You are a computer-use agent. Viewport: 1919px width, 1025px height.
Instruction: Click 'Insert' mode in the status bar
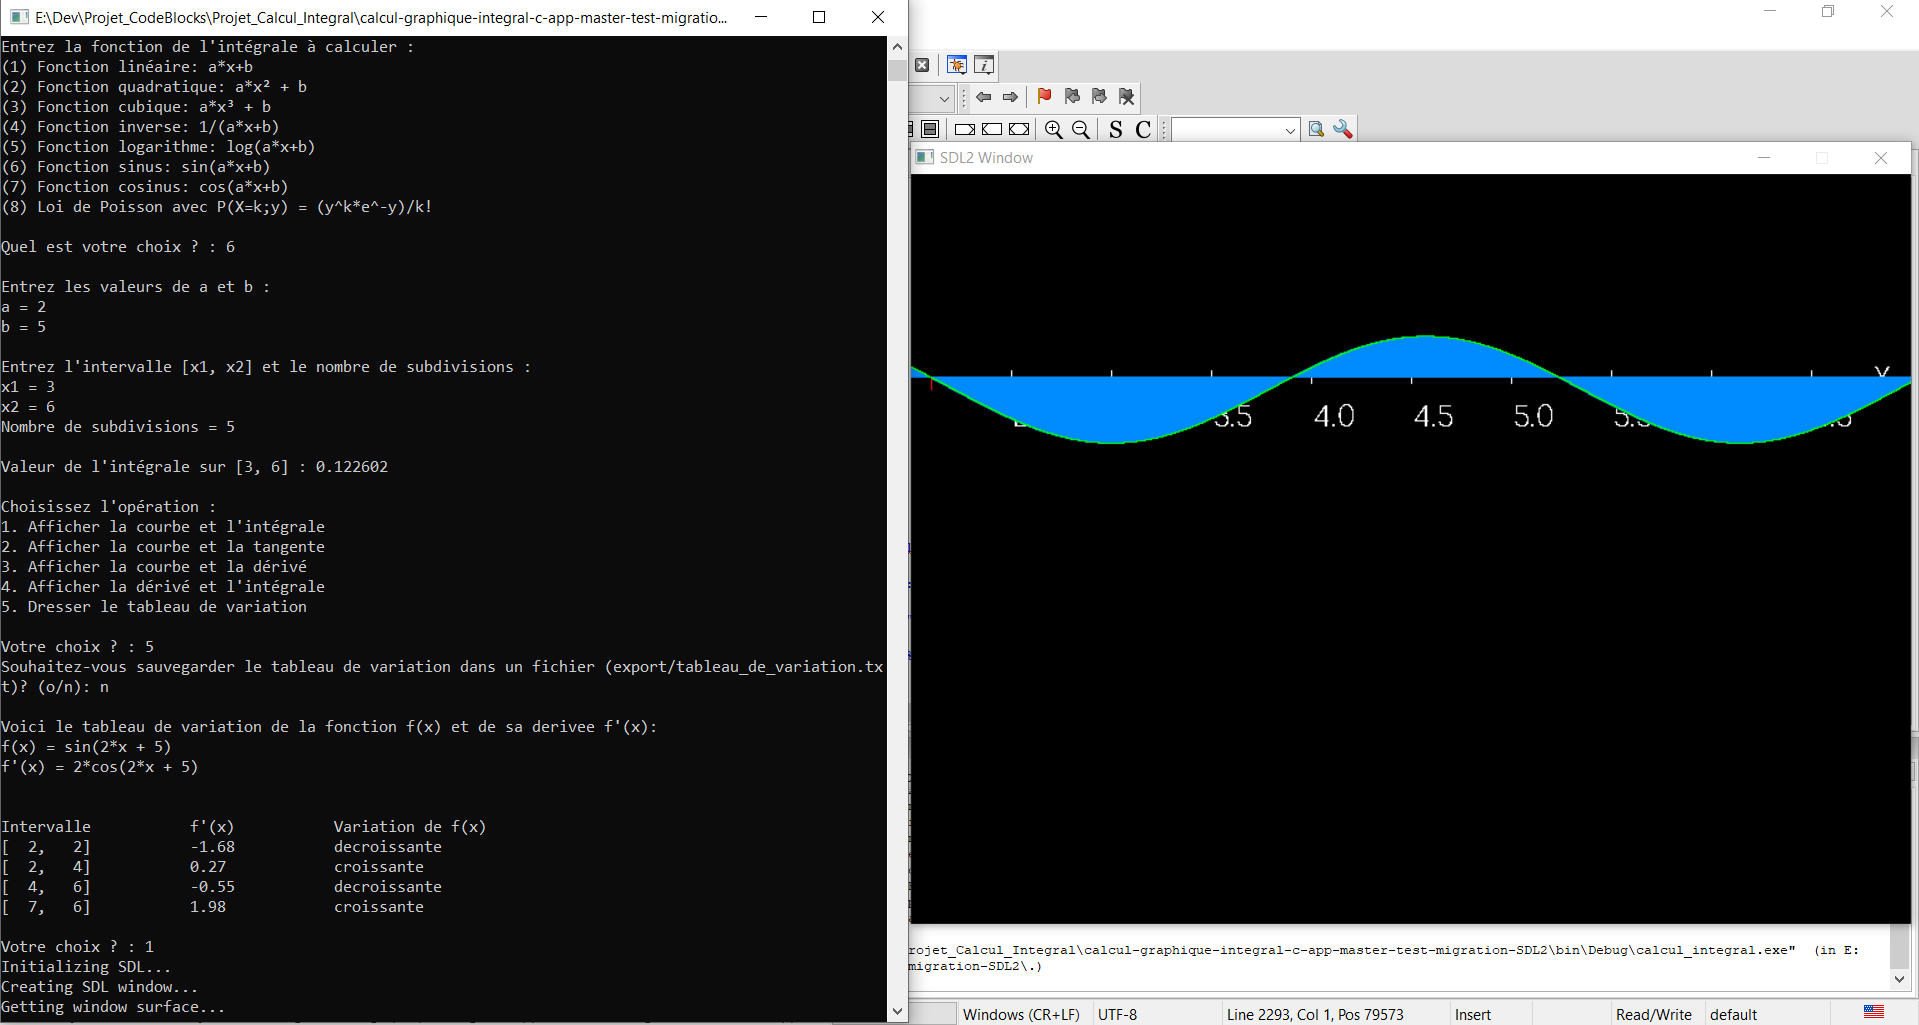1473,1014
